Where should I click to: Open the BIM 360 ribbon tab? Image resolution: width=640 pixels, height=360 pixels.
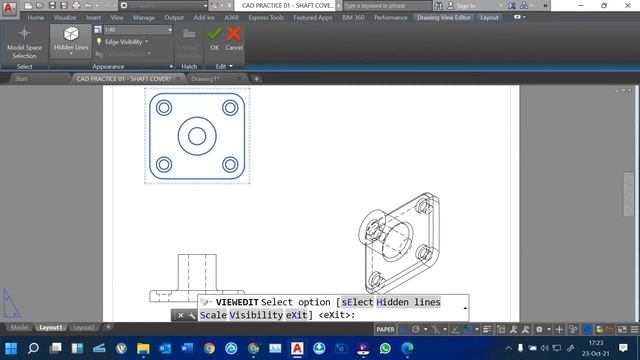click(353, 18)
